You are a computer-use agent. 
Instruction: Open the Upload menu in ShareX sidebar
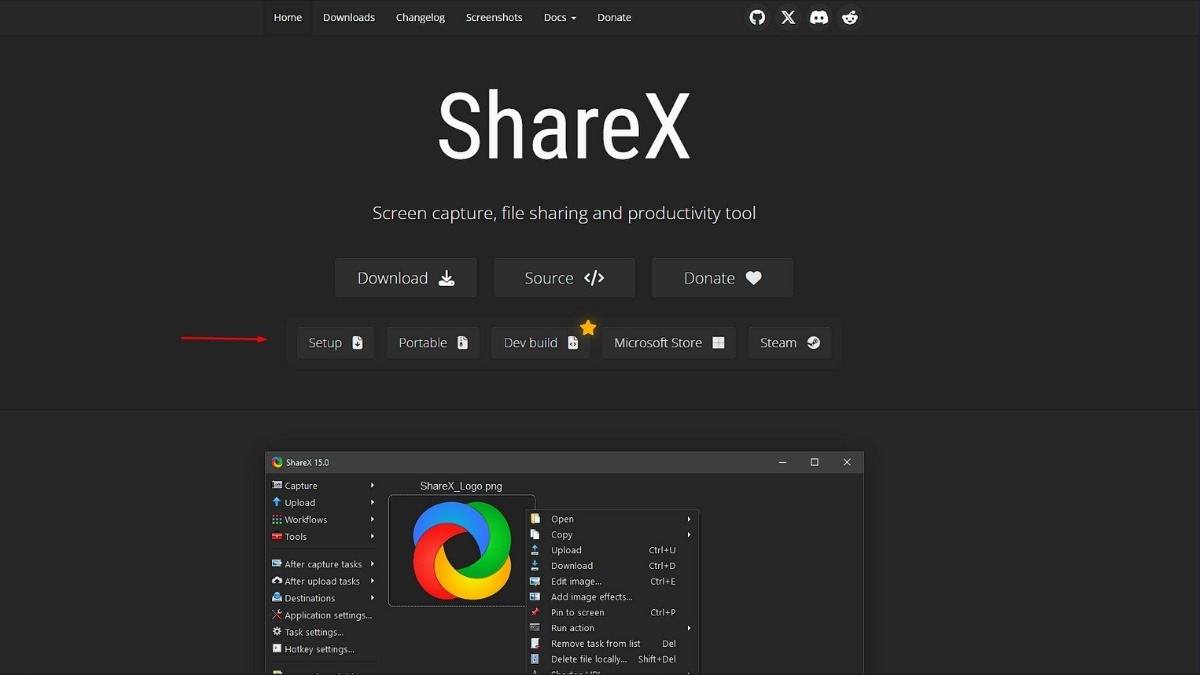pos(324,503)
